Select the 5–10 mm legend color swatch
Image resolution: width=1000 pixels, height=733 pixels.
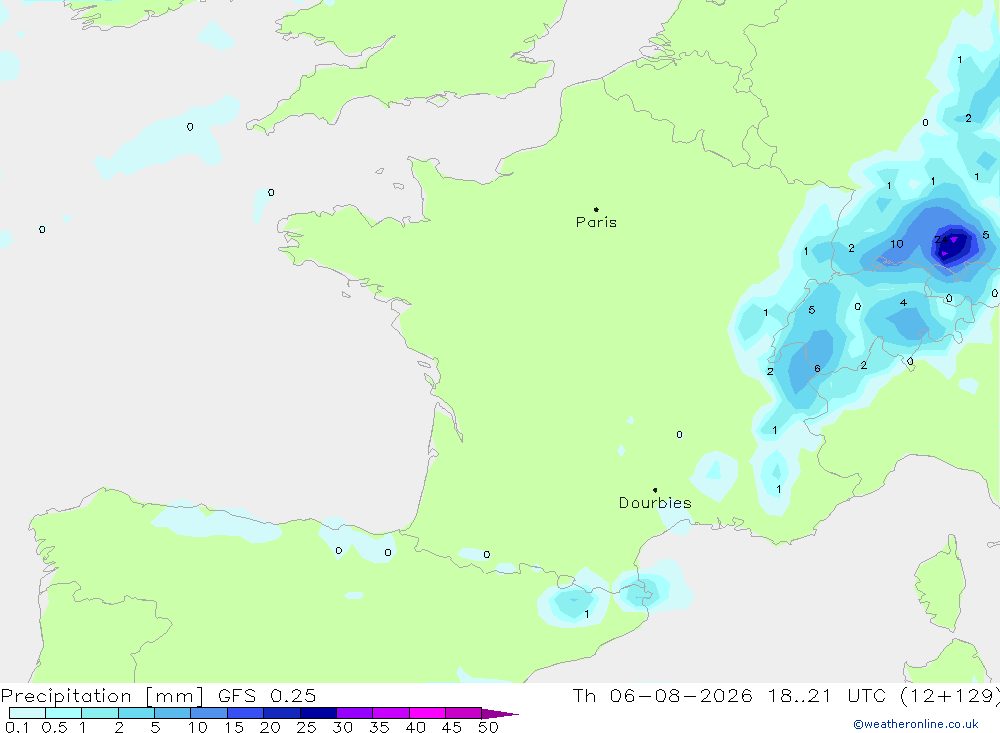click(x=173, y=713)
